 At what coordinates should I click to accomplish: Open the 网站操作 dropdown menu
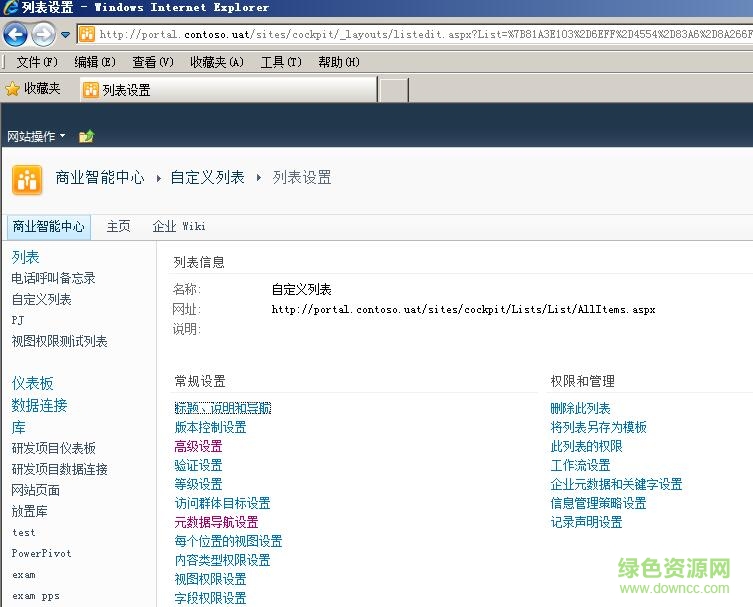tap(36, 136)
